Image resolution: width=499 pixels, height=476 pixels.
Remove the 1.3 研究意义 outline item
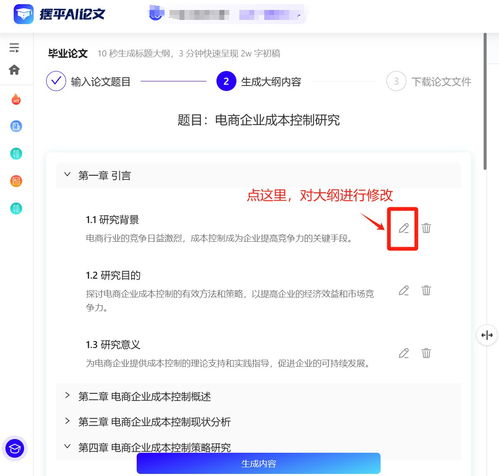[426, 353]
